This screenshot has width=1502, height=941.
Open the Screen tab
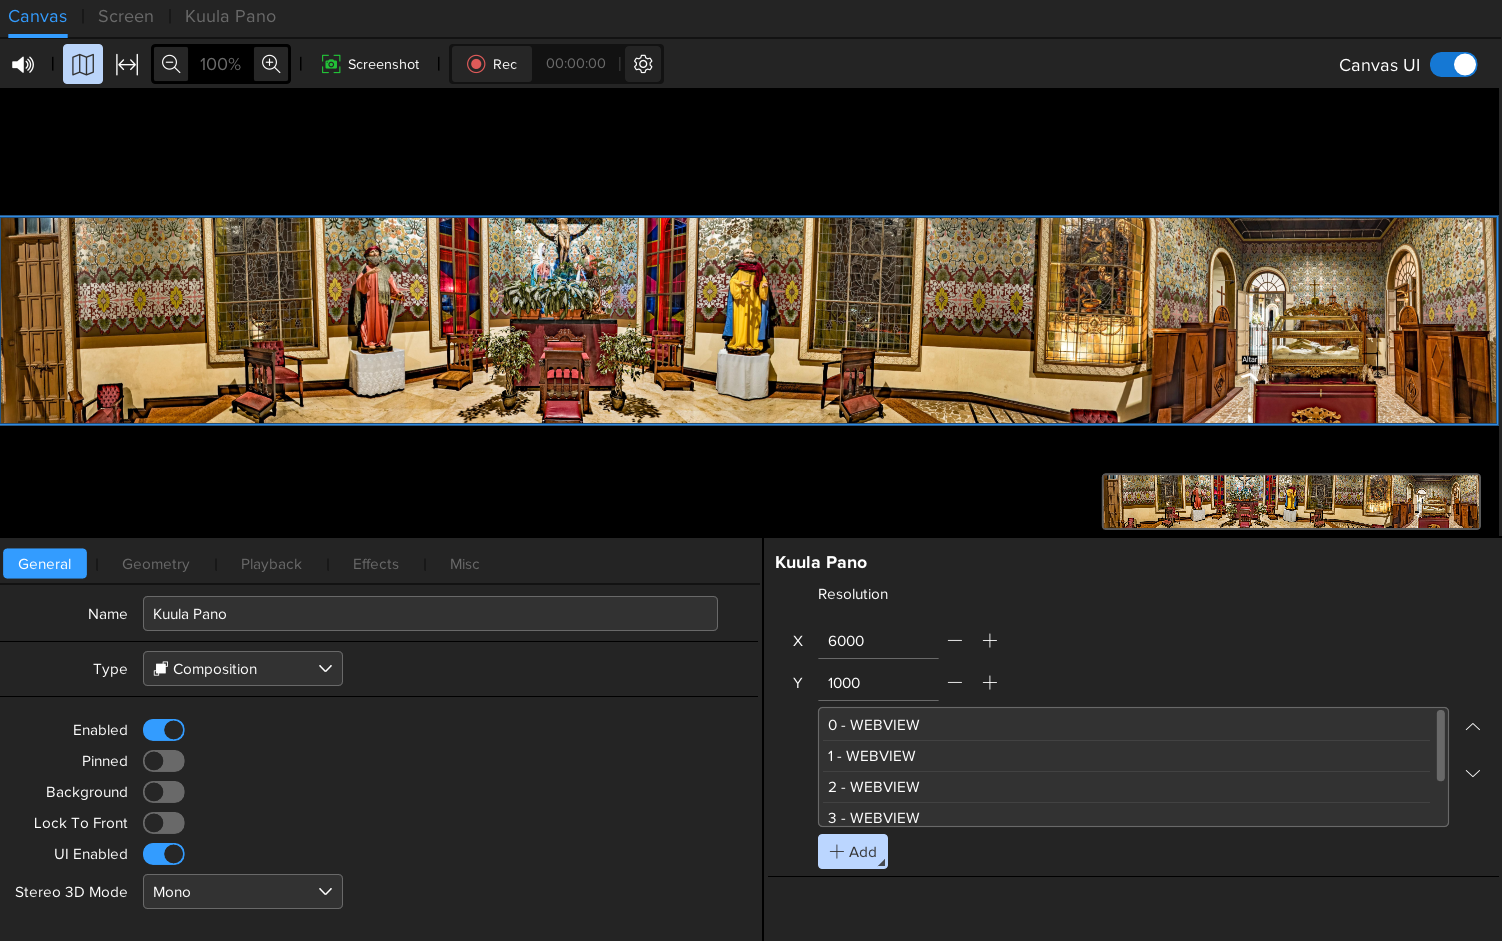pos(126,16)
